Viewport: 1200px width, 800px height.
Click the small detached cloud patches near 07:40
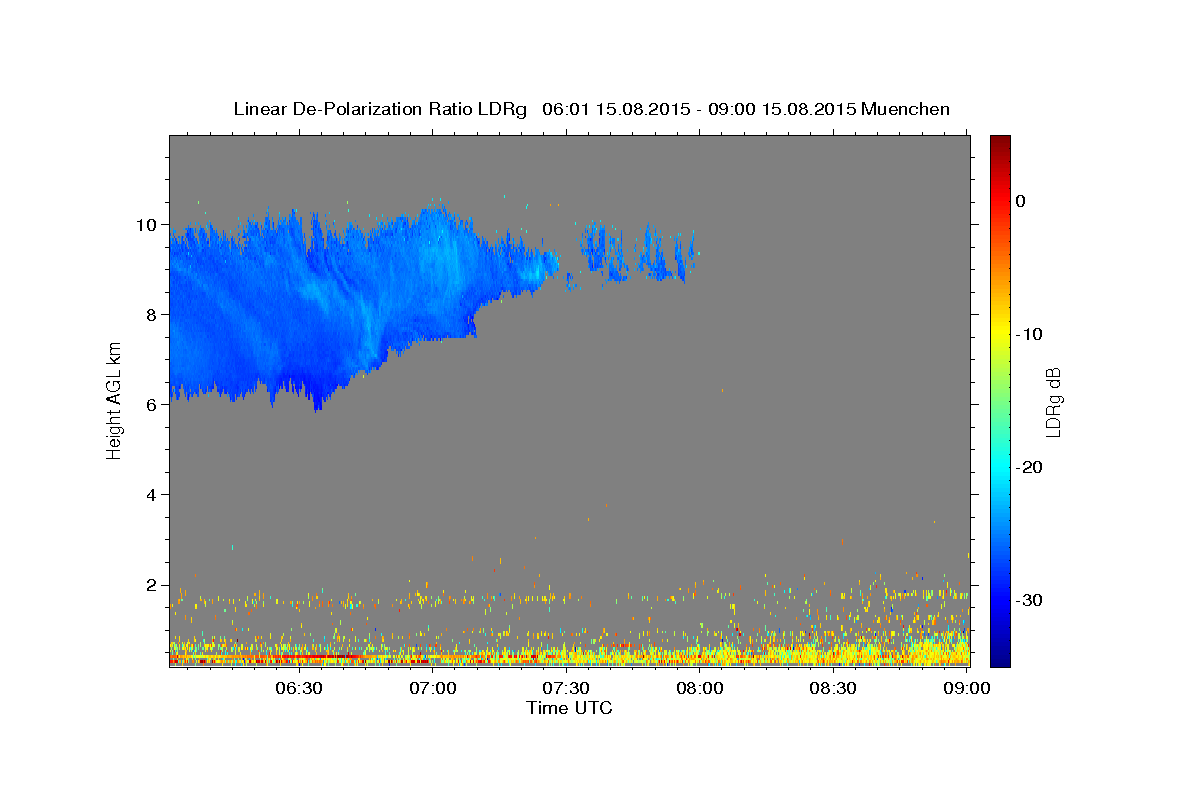[638, 253]
